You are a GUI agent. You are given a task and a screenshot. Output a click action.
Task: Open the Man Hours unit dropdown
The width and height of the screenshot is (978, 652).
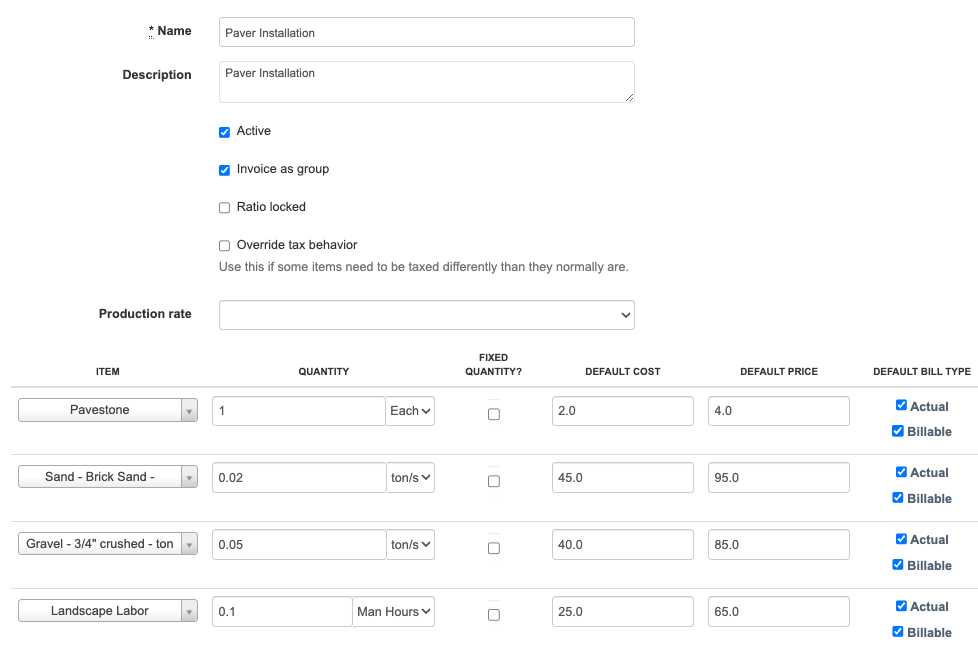pyautogui.click(x=394, y=611)
